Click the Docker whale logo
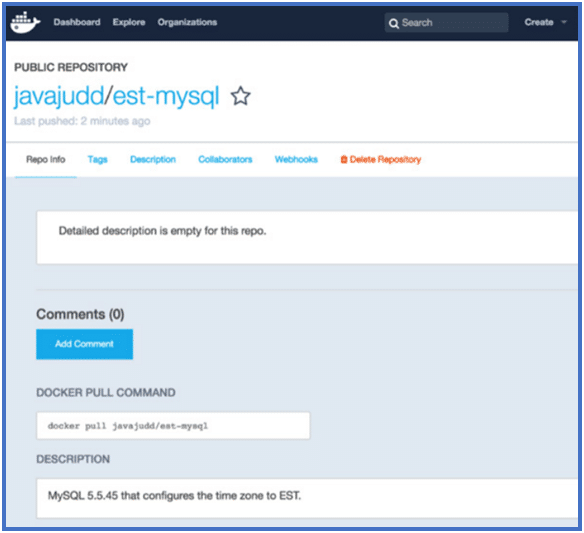Screen dimensions: 584x533 tap(25, 22)
